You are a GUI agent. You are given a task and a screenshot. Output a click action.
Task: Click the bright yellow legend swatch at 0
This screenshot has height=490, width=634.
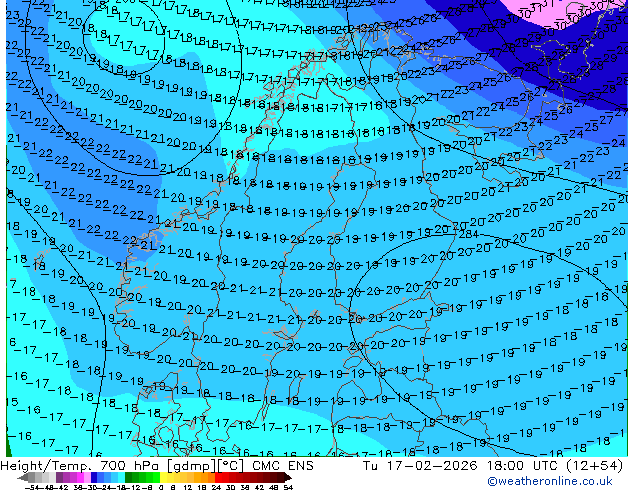pos(163,478)
